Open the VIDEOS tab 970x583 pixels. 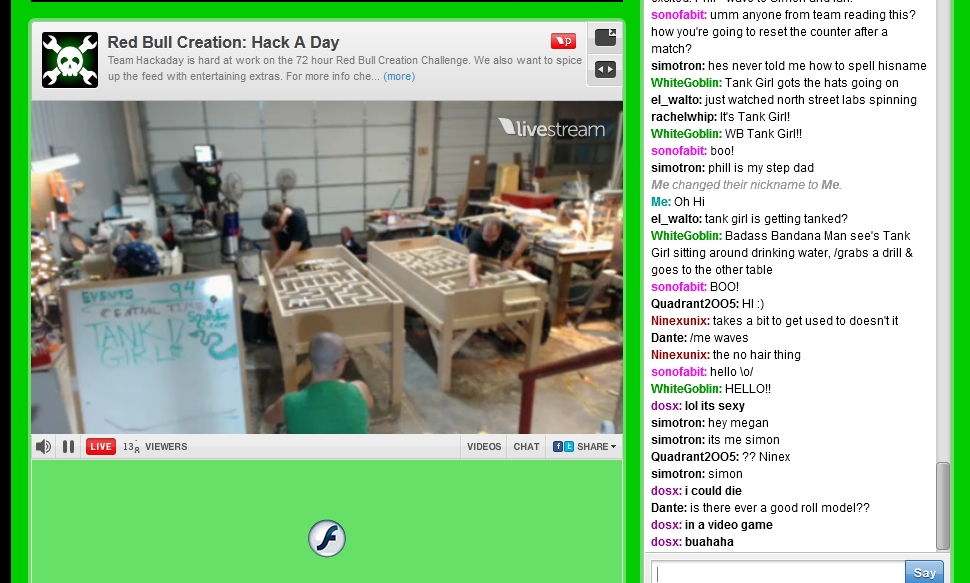click(x=484, y=446)
